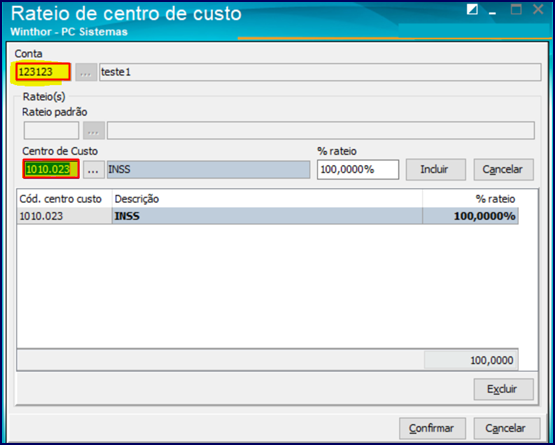This screenshot has width=555, height=445.
Task: Click the teste1 account description field
Action: click(x=320, y=72)
